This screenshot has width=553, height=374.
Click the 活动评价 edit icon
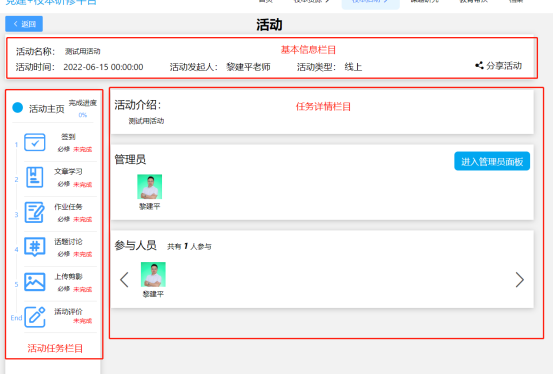(35, 317)
